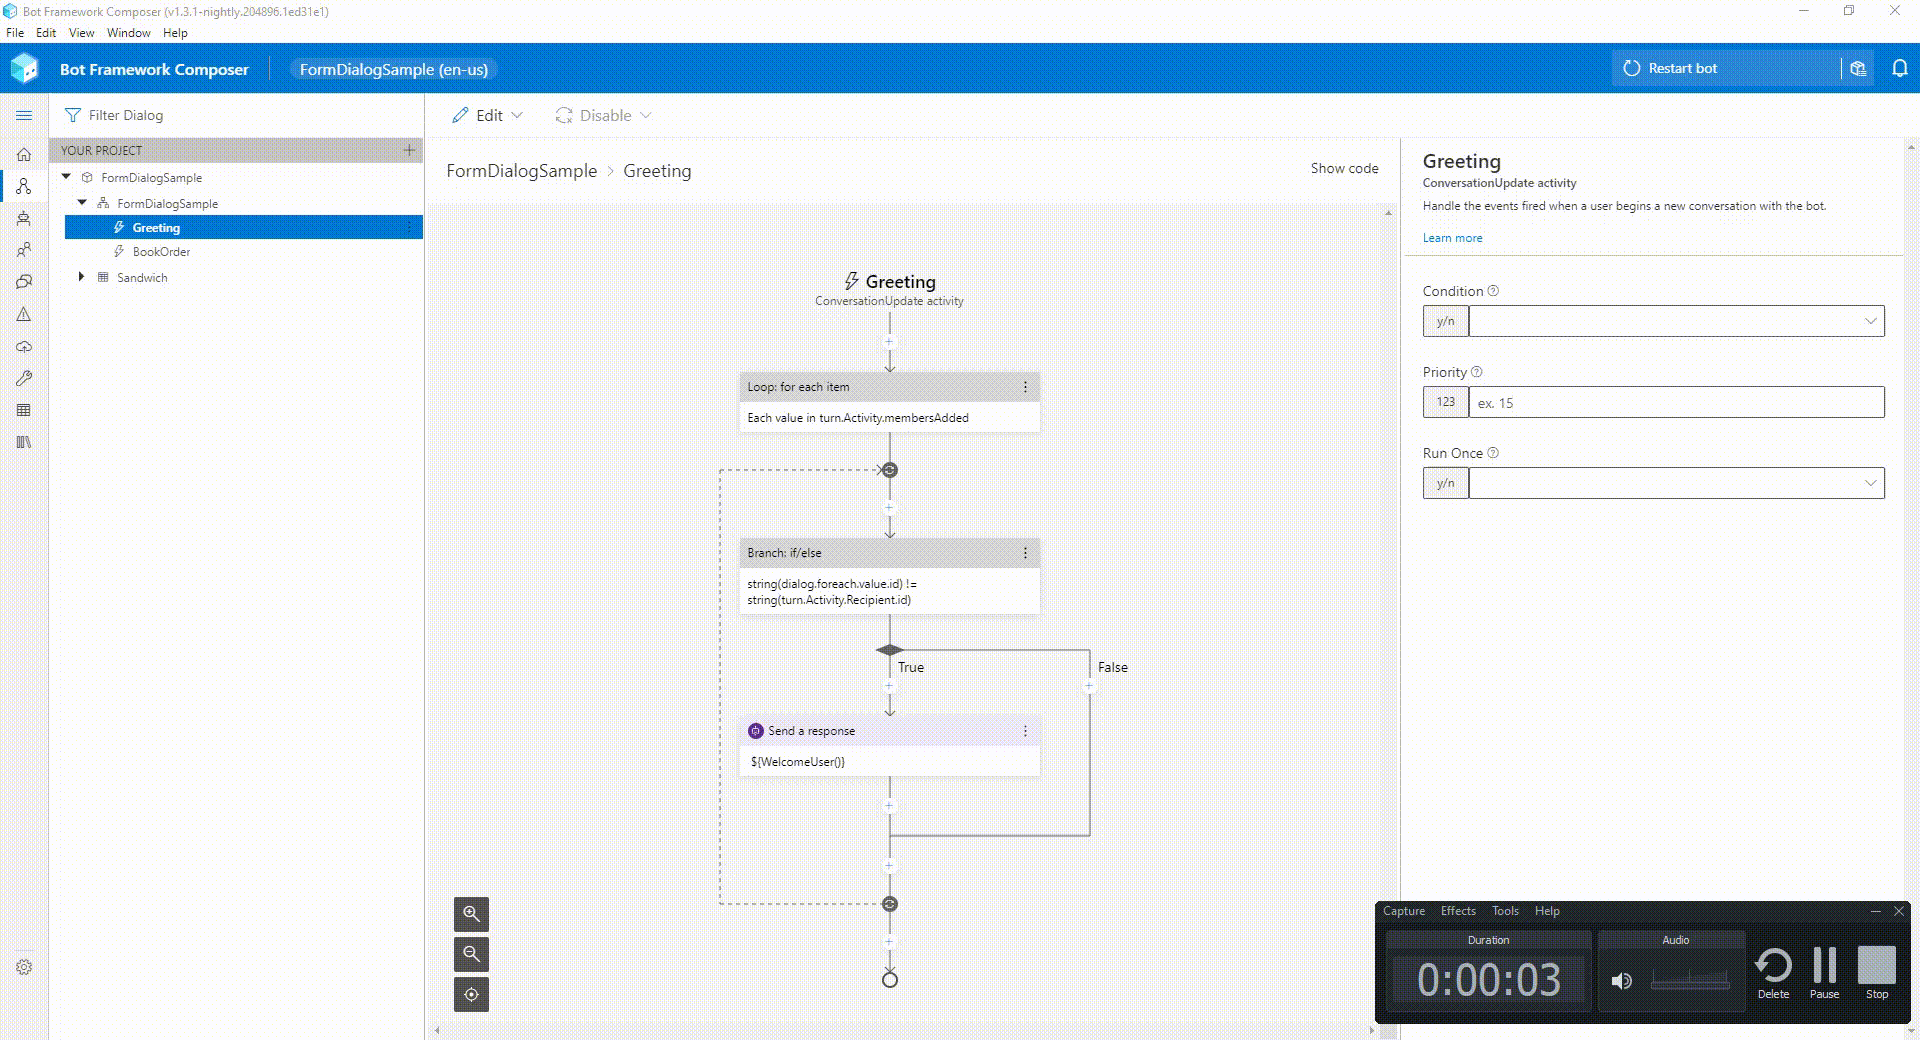
Task: Open the Publish cloud icon
Action: click(x=24, y=347)
